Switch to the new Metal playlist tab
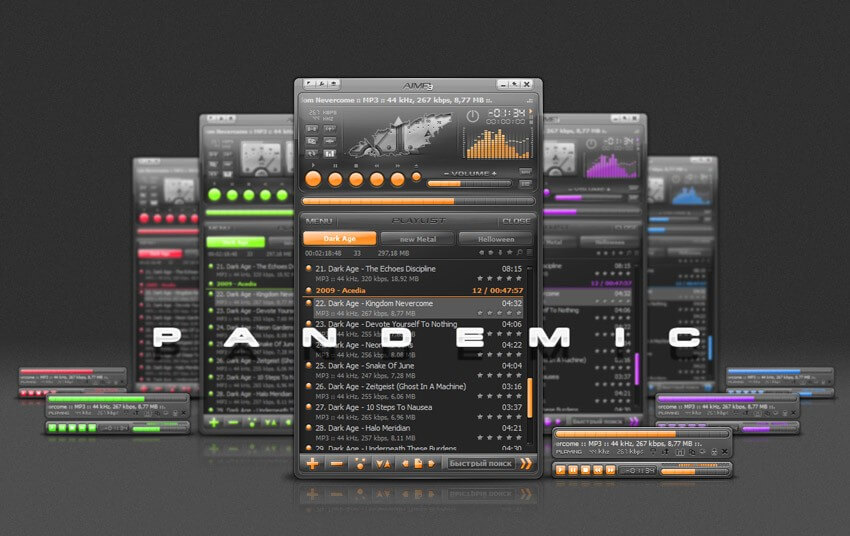Viewport: 850px width, 536px height. [x=417, y=239]
